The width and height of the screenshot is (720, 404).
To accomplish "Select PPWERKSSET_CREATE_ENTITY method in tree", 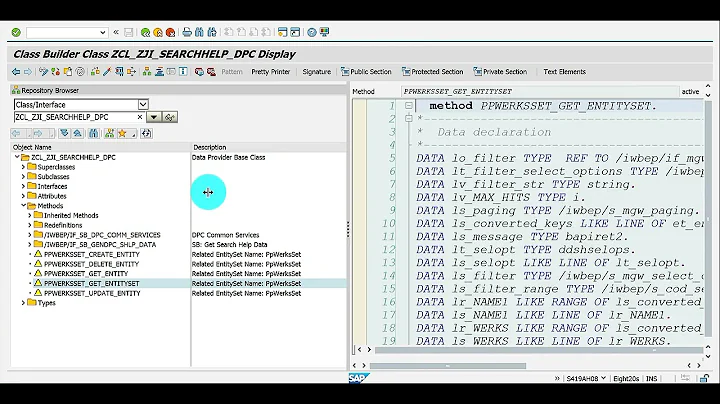I will tap(91, 254).
